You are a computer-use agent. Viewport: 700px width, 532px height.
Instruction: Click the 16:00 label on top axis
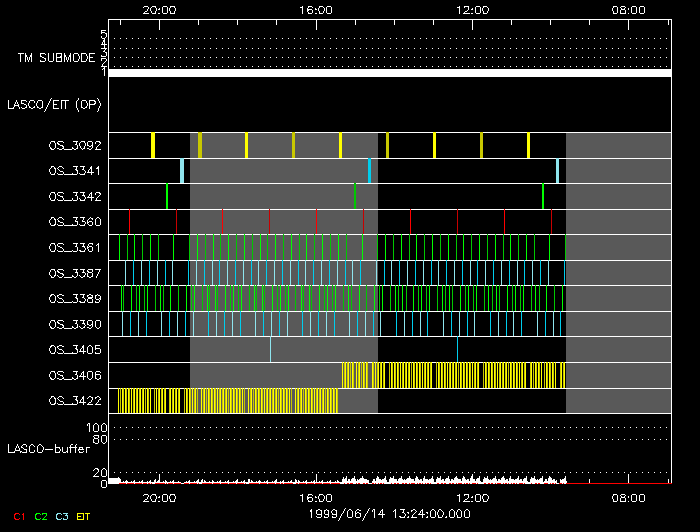(315, 9)
